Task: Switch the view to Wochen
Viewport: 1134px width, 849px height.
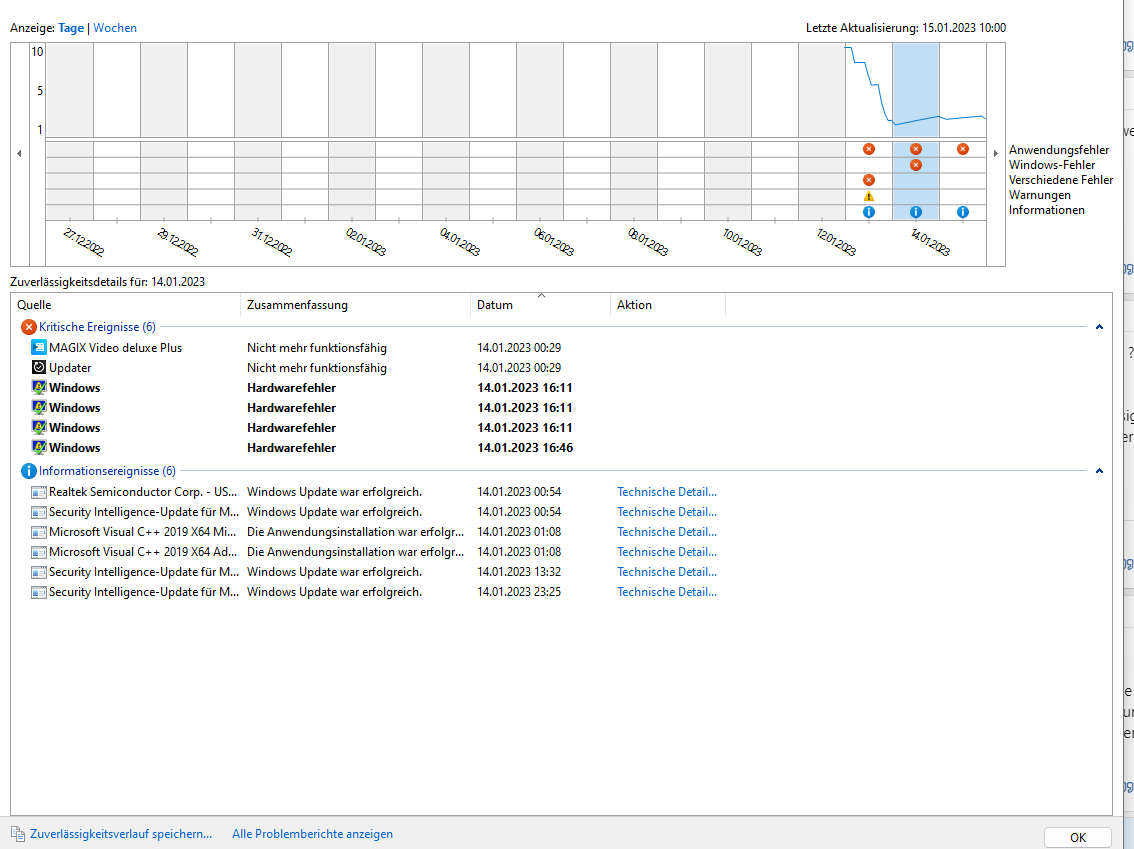Action: 114,27
